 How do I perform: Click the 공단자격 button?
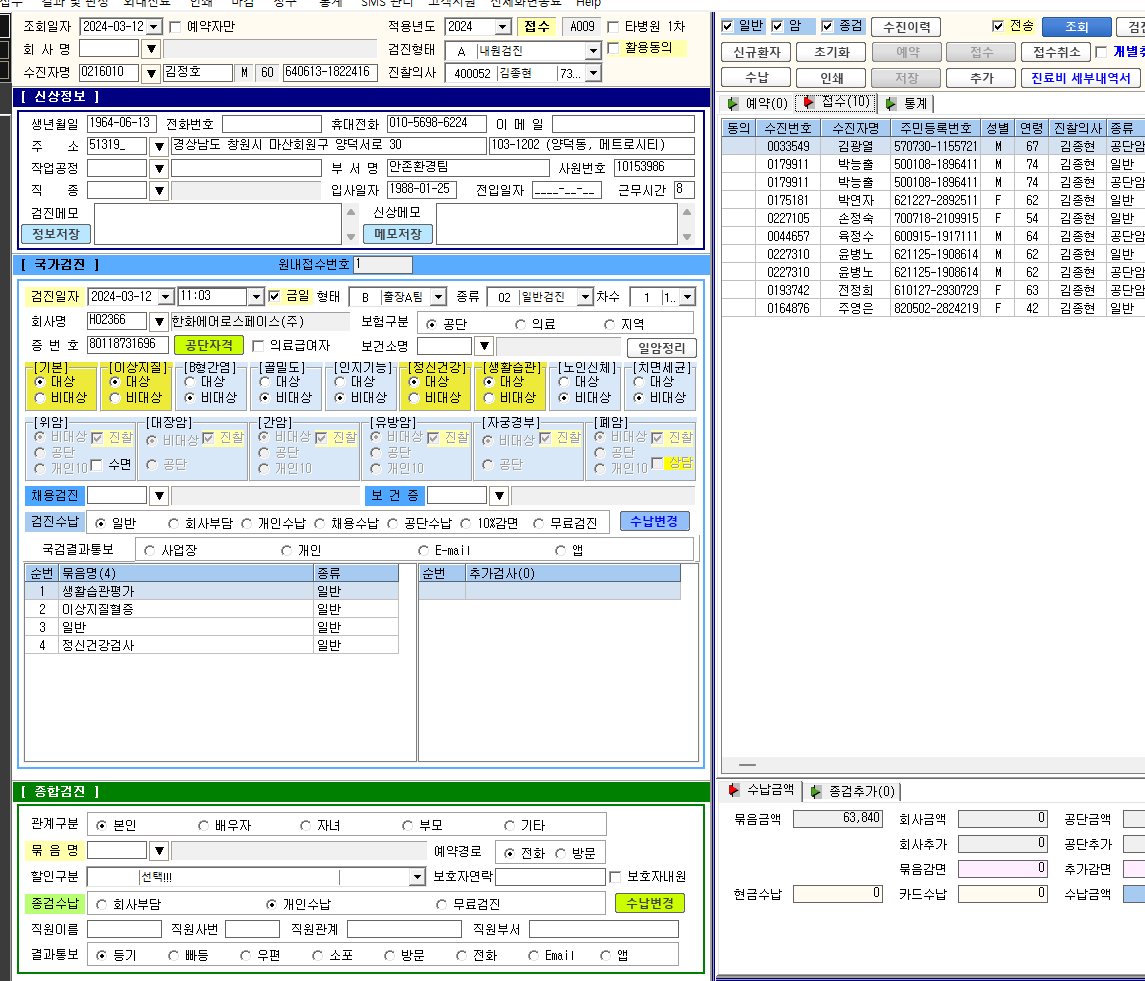click(209, 345)
